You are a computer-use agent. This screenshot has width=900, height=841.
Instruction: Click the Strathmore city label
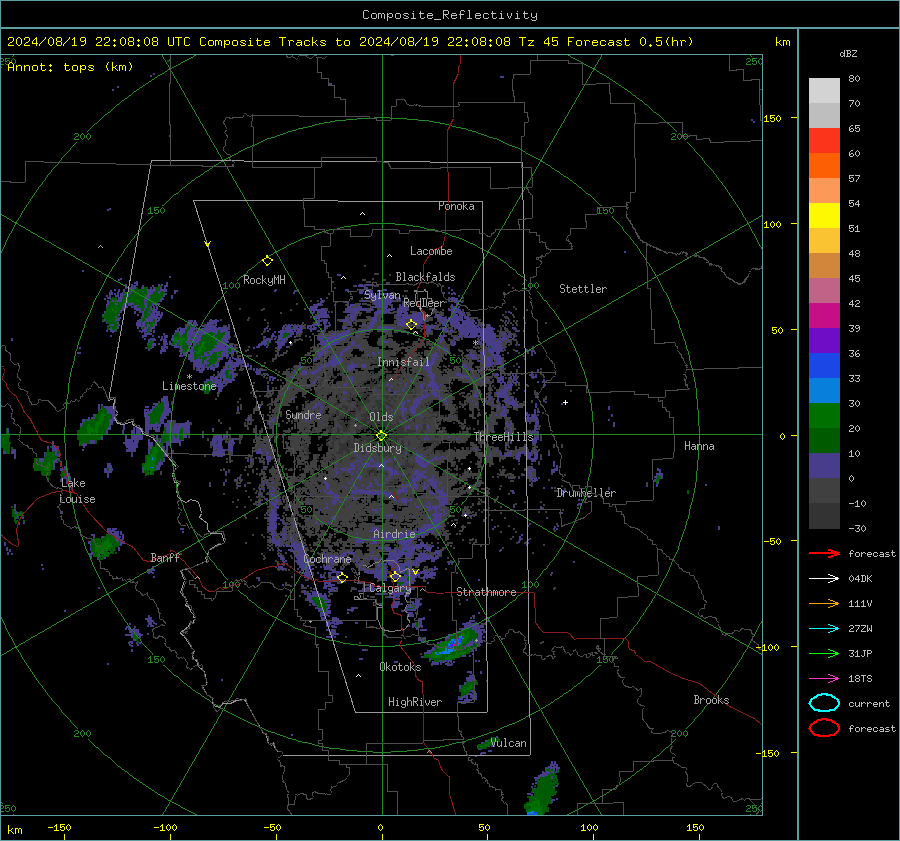tap(486, 592)
